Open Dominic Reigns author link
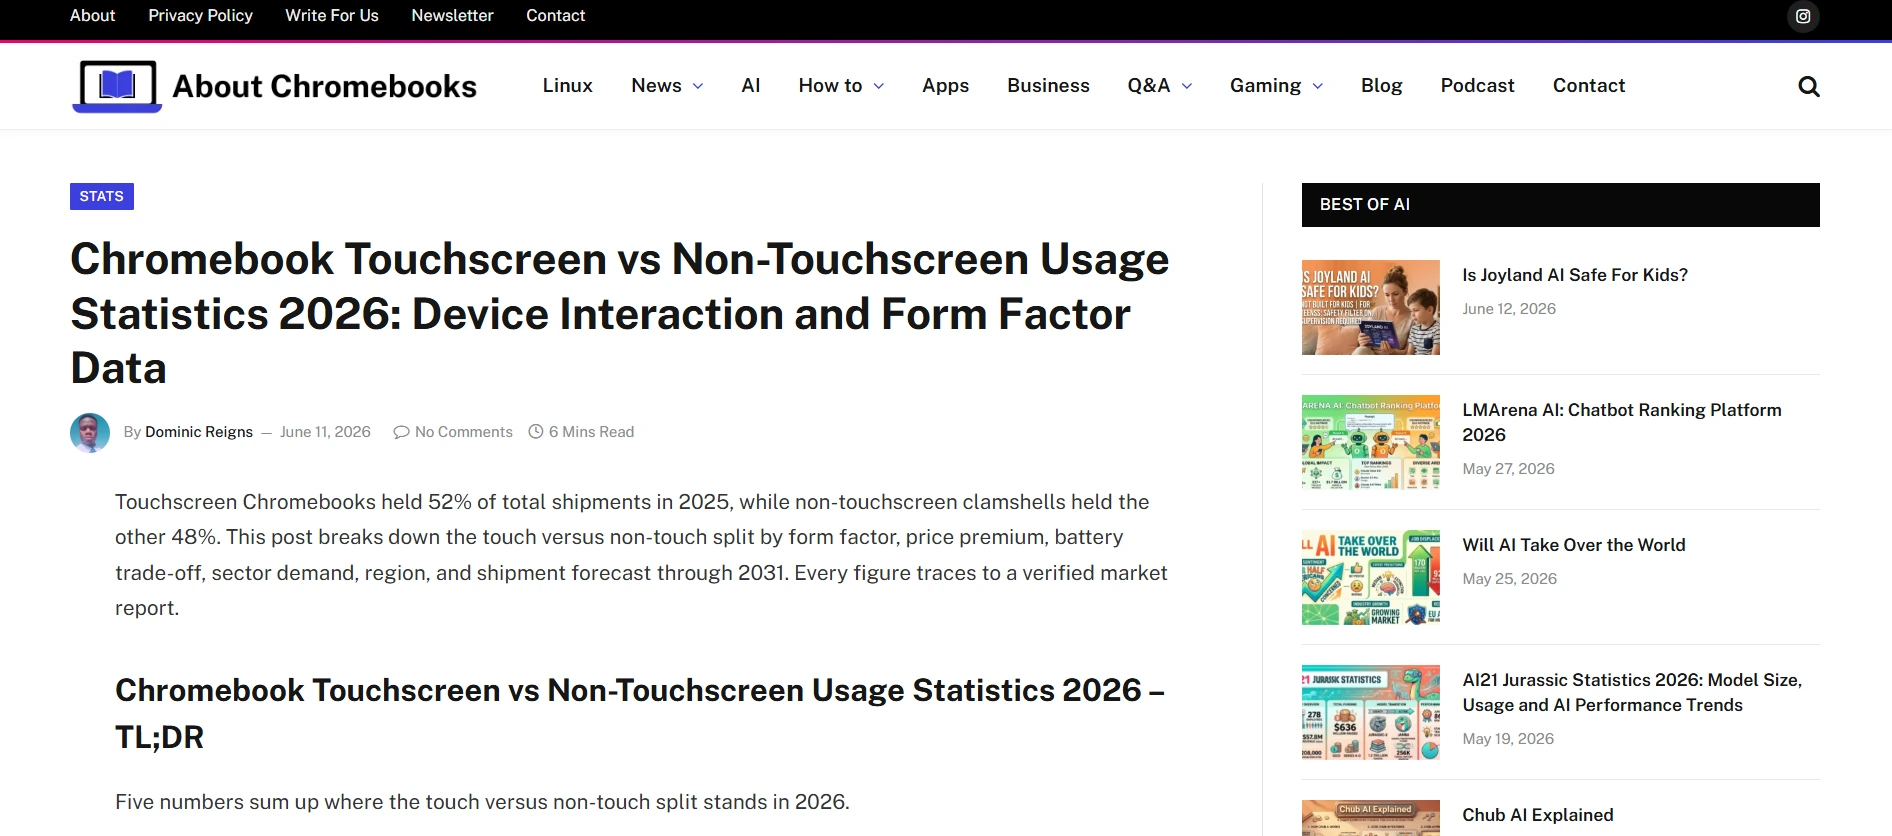 [x=199, y=432]
